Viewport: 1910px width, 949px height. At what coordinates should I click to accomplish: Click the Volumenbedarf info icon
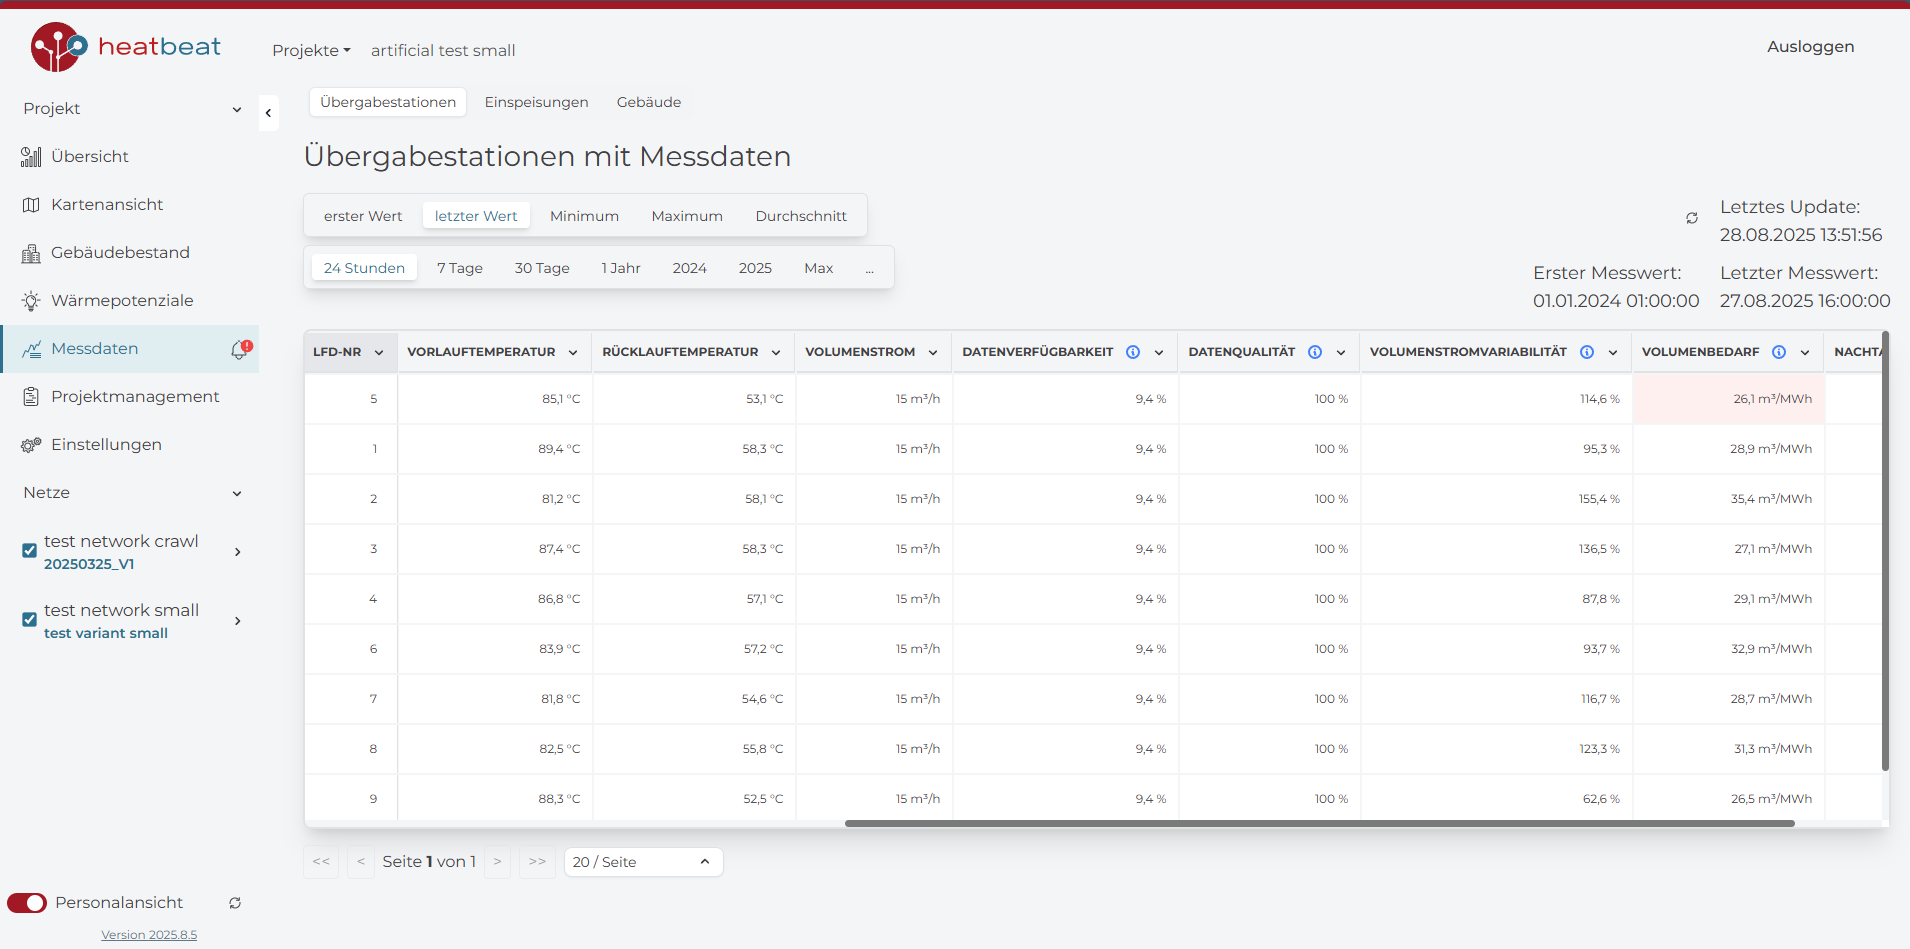click(x=1779, y=352)
